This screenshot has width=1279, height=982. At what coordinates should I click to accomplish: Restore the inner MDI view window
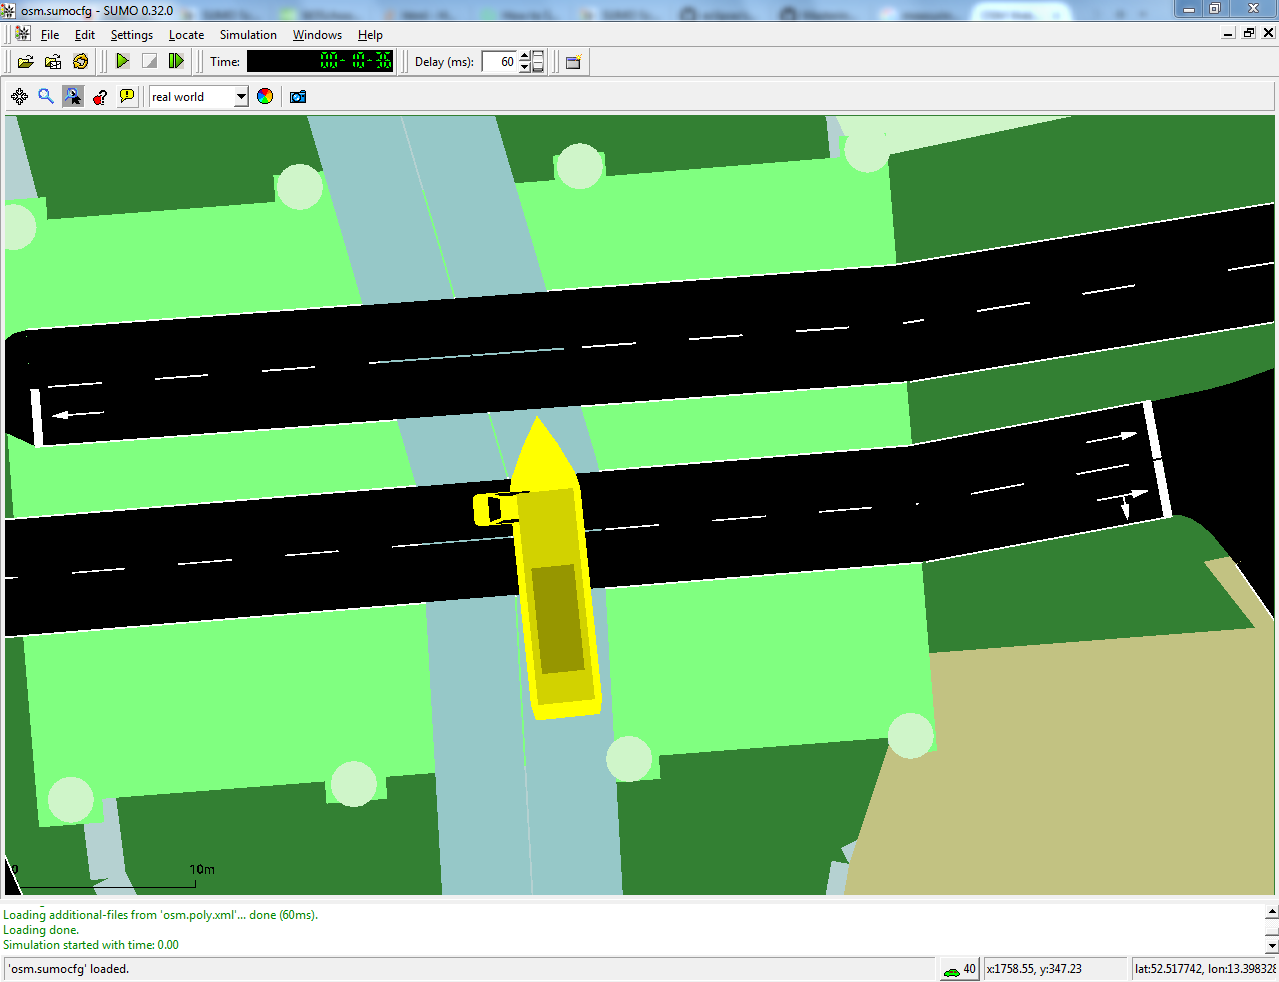pos(1248,33)
